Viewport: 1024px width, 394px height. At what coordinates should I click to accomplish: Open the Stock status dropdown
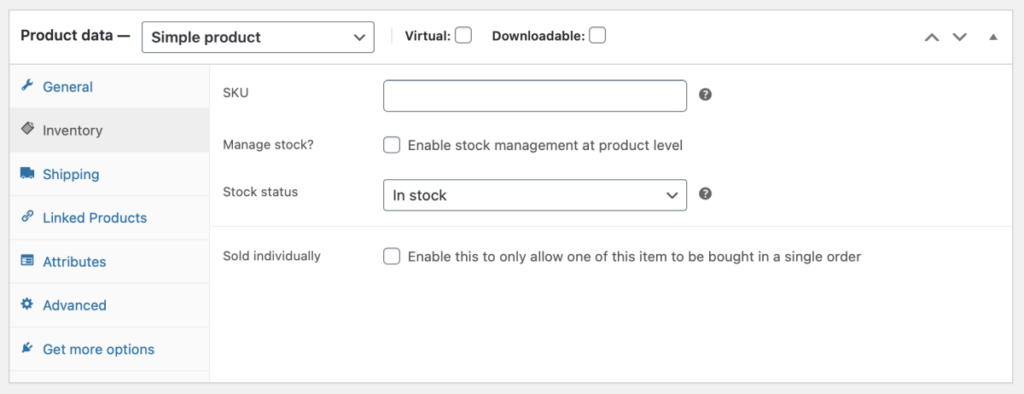point(535,195)
